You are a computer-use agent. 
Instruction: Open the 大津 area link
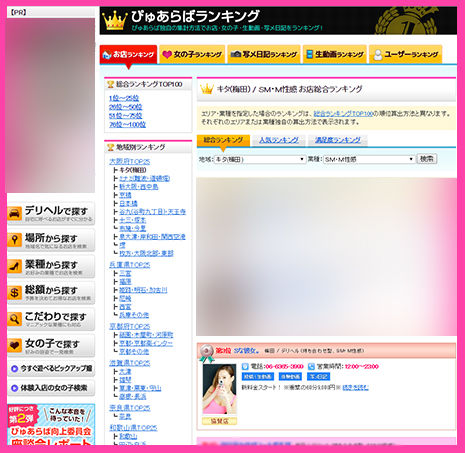tap(125, 371)
